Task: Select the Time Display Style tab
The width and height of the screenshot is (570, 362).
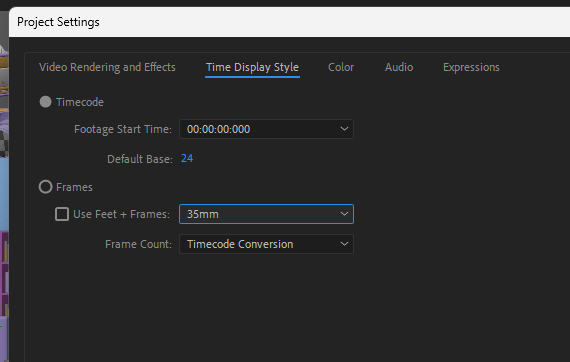Action: pos(252,67)
